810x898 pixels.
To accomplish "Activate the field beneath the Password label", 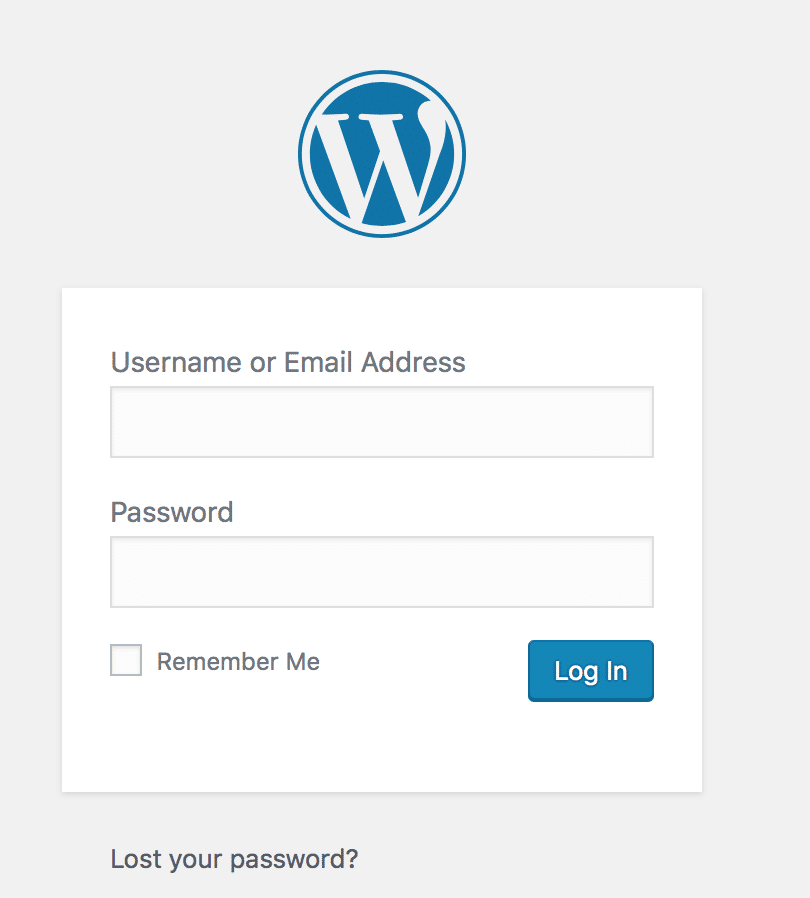I will click(x=382, y=572).
